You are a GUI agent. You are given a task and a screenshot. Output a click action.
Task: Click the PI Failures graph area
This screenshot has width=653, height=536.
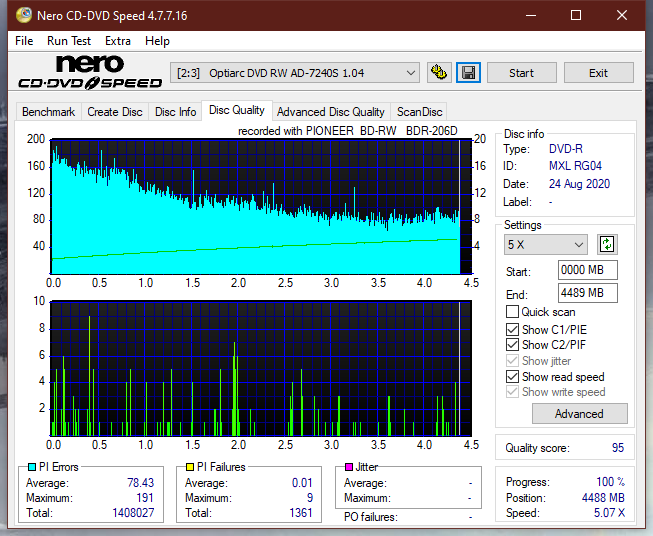click(261, 368)
